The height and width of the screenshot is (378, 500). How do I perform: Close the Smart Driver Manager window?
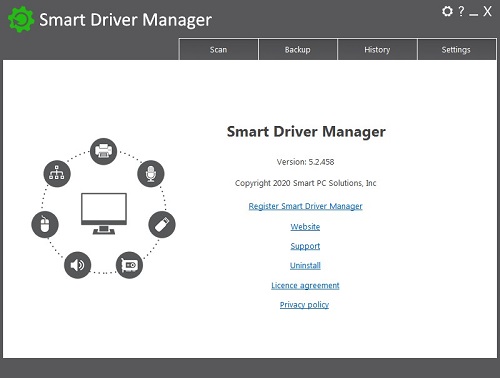coord(487,11)
